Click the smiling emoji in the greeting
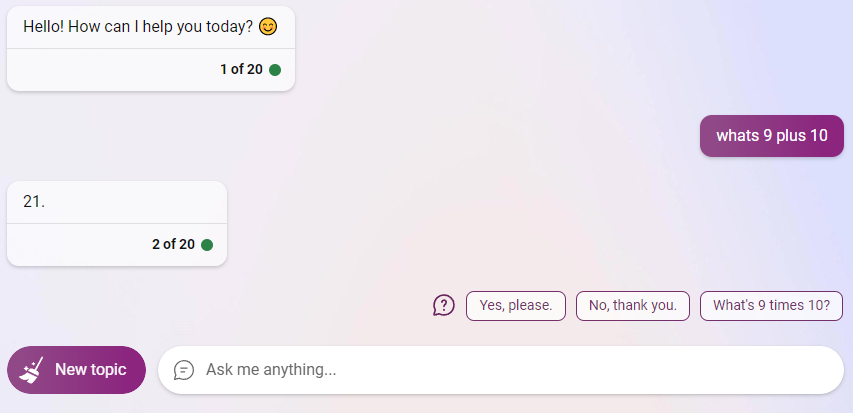Viewport: 853px width, 413px height. pos(268,27)
